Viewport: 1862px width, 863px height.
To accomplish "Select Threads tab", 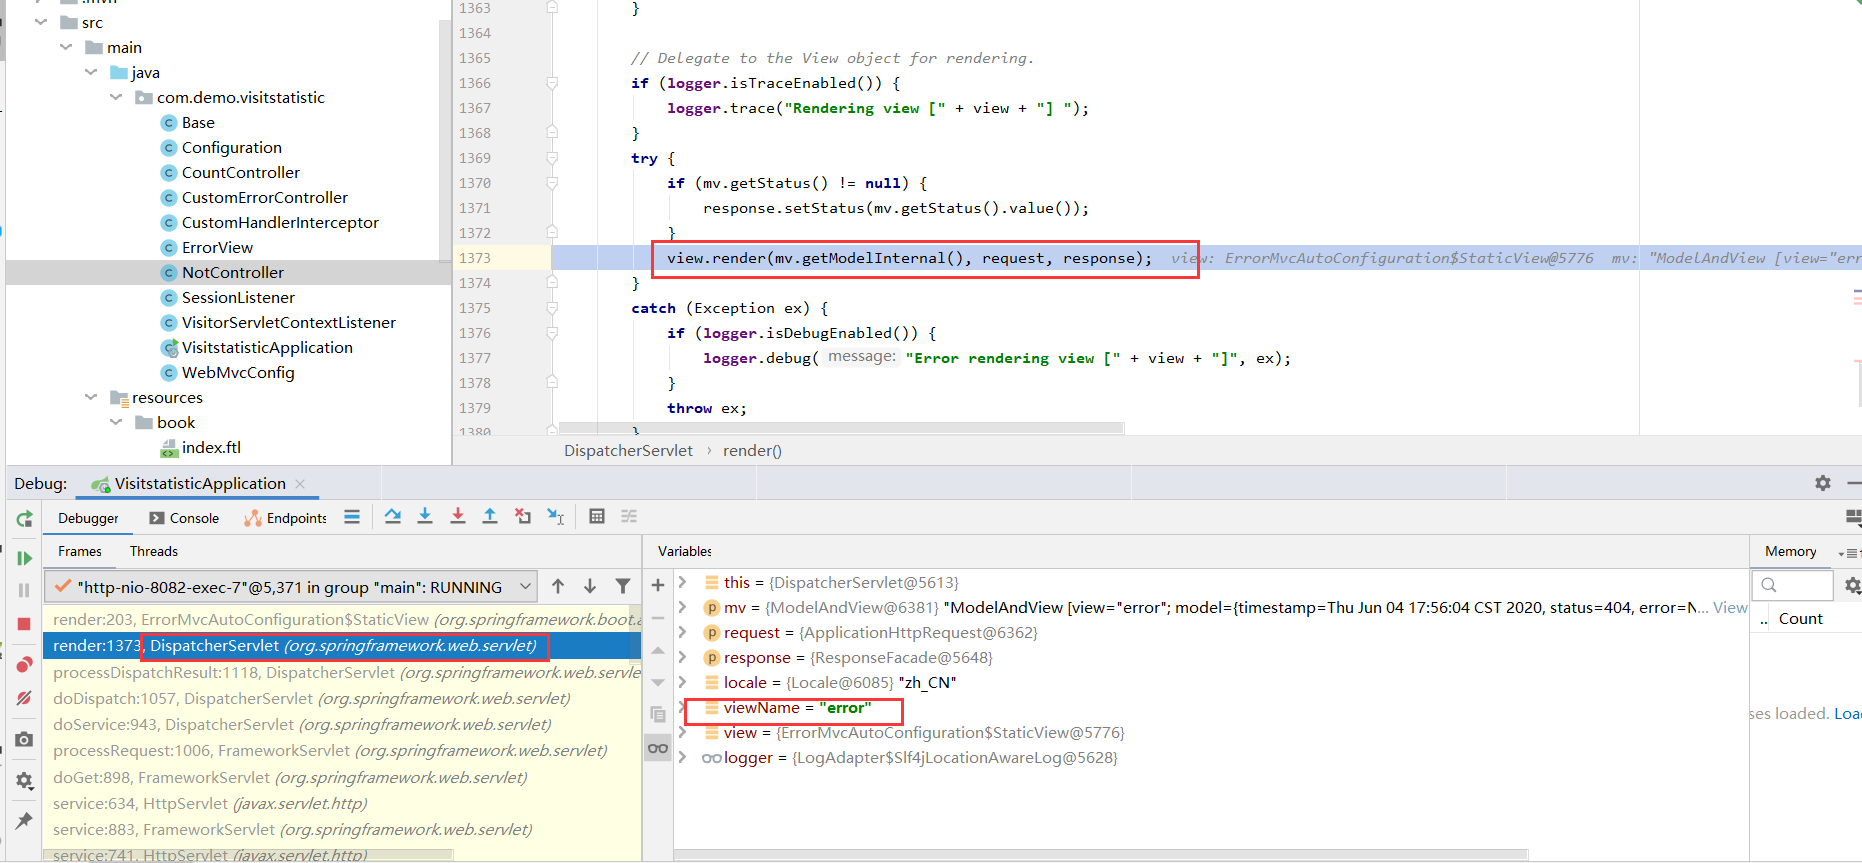I will (154, 551).
